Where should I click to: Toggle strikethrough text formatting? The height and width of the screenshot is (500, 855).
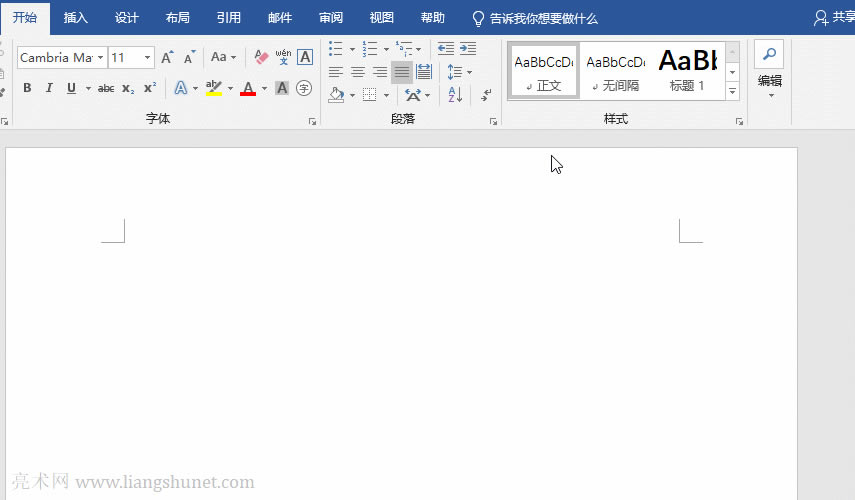tap(106, 88)
